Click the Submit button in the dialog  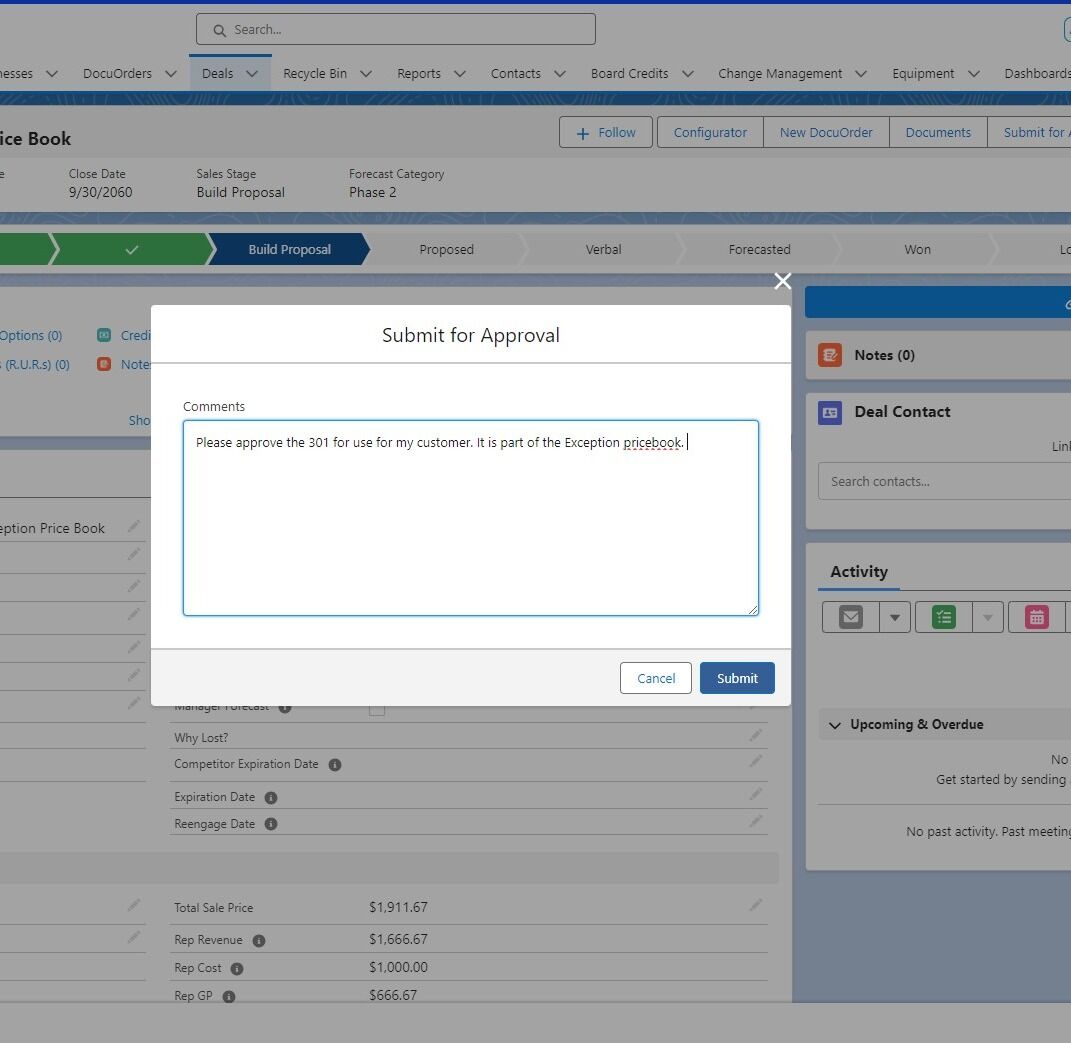[x=737, y=678]
